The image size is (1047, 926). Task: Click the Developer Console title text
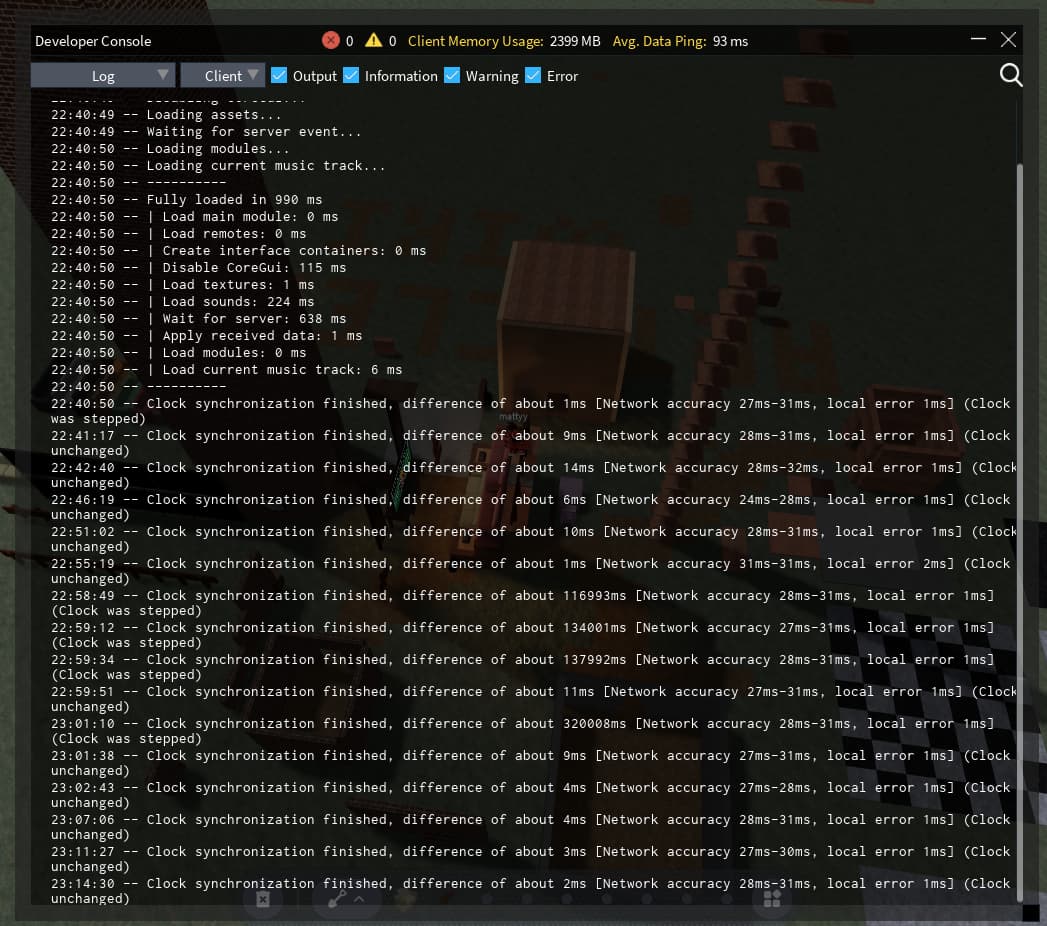(x=93, y=41)
